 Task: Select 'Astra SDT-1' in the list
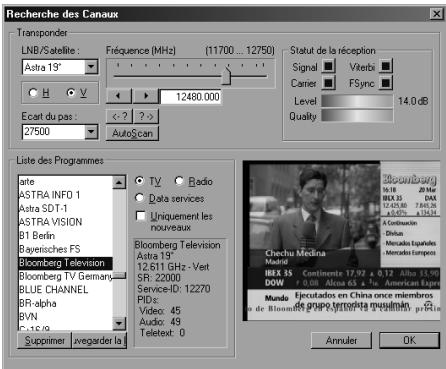pyautogui.click(x=66, y=209)
